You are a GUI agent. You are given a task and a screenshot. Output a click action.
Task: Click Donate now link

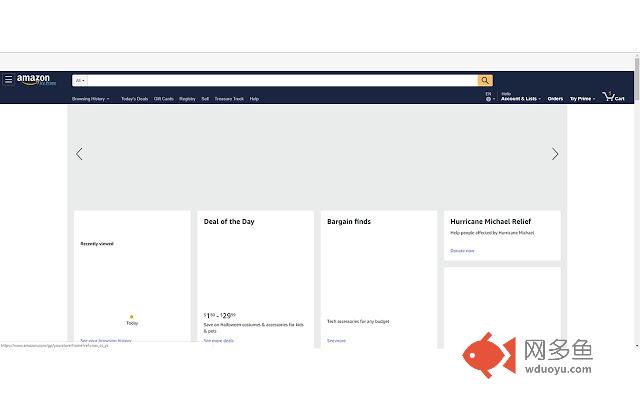tap(462, 251)
